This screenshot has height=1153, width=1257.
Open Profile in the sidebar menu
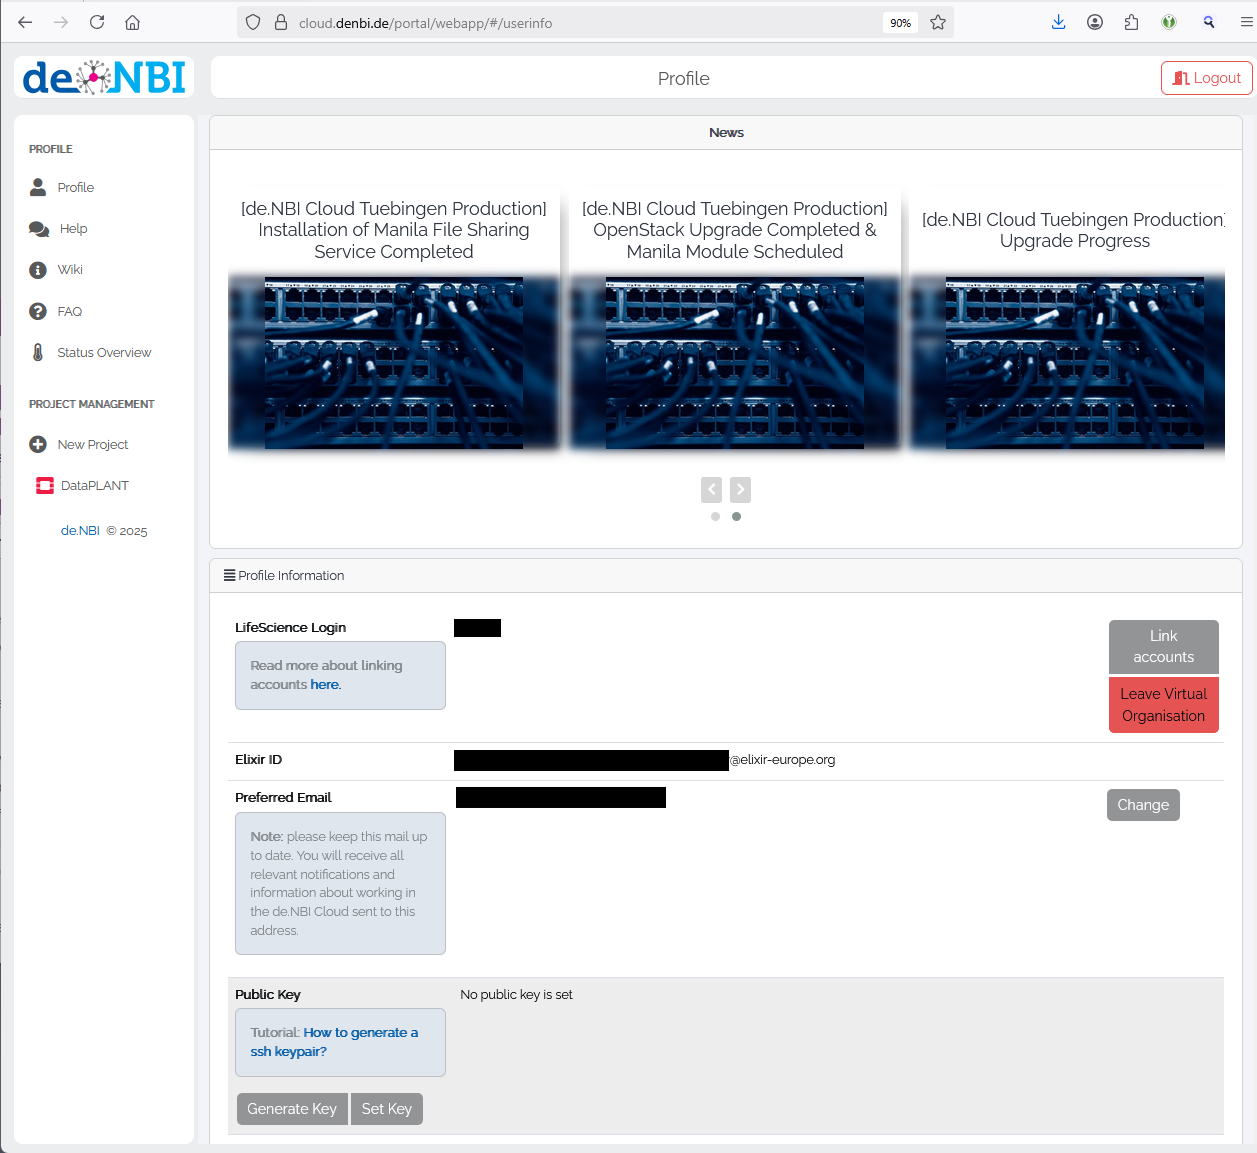[x=76, y=187]
